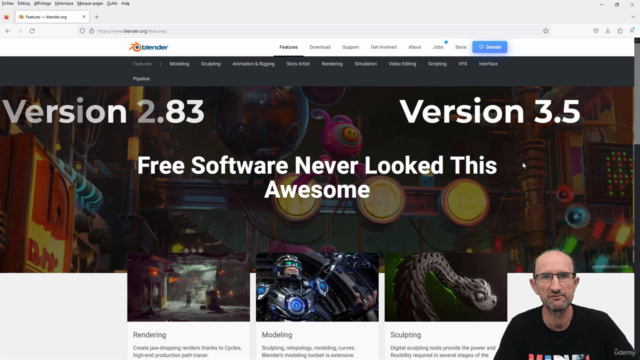Open the Rendering card thumbnail image
The height and width of the screenshot is (360, 640).
[189, 287]
